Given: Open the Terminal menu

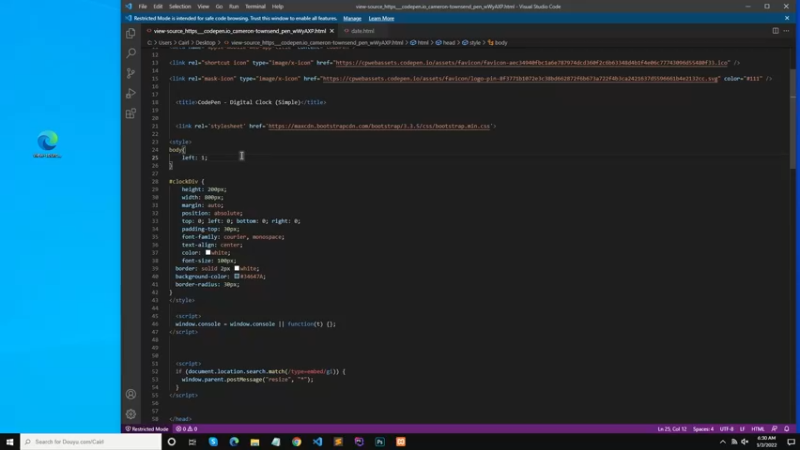Looking at the screenshot, I should pos(255,7).
